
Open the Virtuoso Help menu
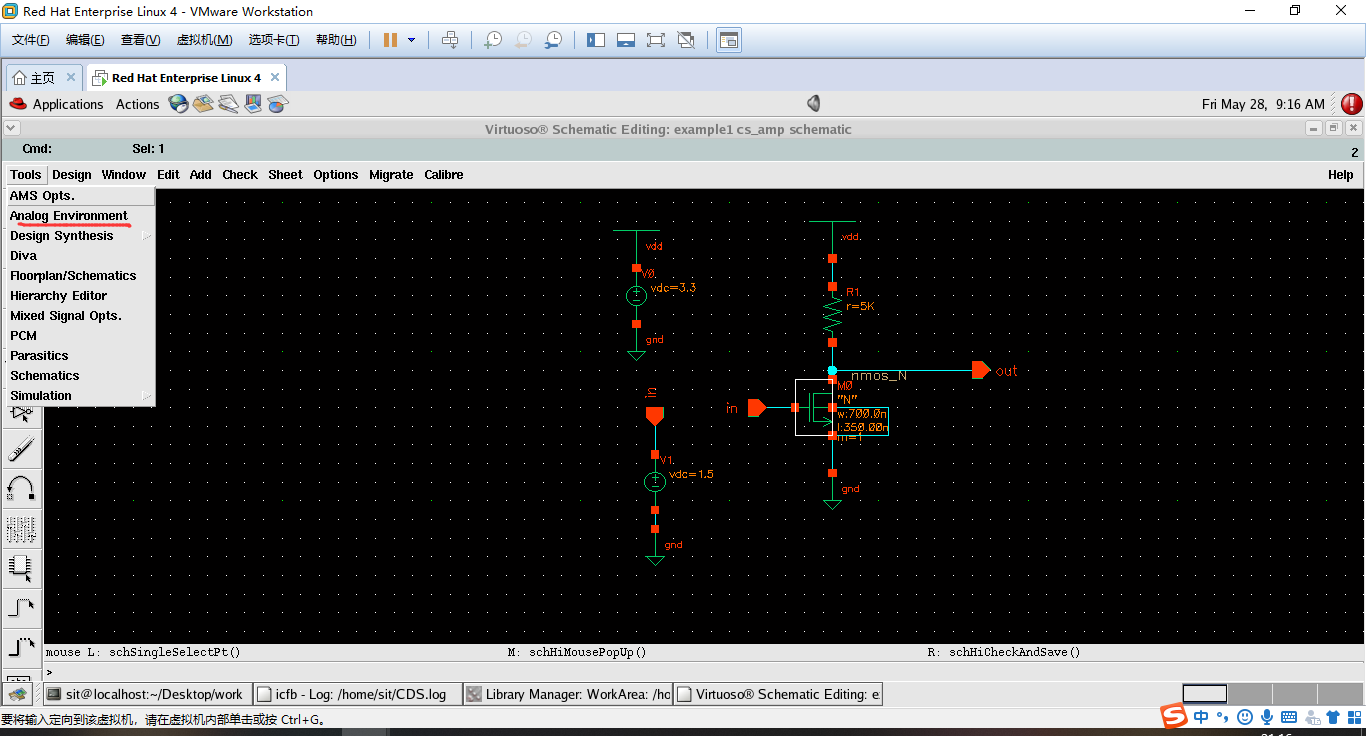pyautogui.click(x=1340, y=174)
